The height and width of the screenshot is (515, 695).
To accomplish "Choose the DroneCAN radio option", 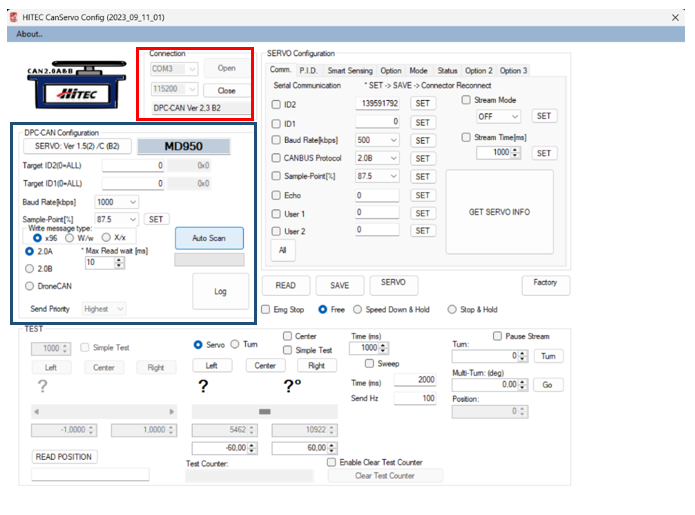I will [30, 286].
